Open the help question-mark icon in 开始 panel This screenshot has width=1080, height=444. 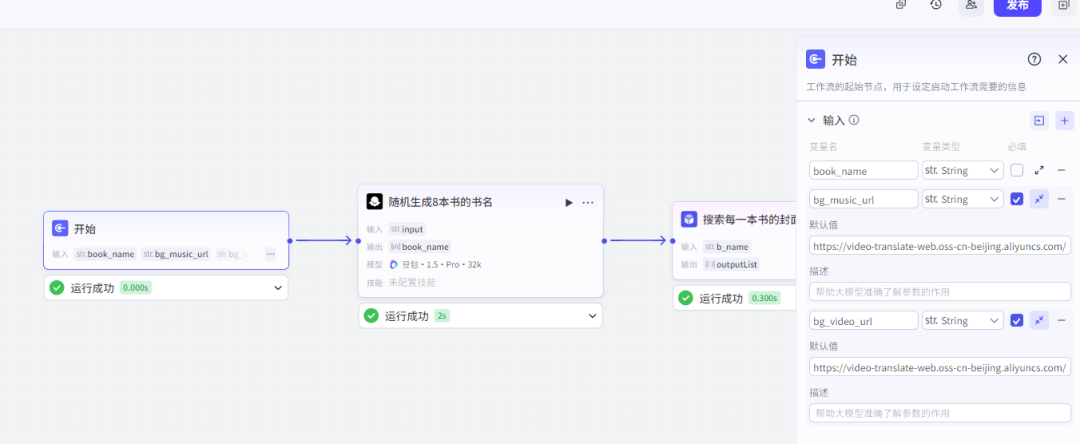click(x=1034, y=59)
